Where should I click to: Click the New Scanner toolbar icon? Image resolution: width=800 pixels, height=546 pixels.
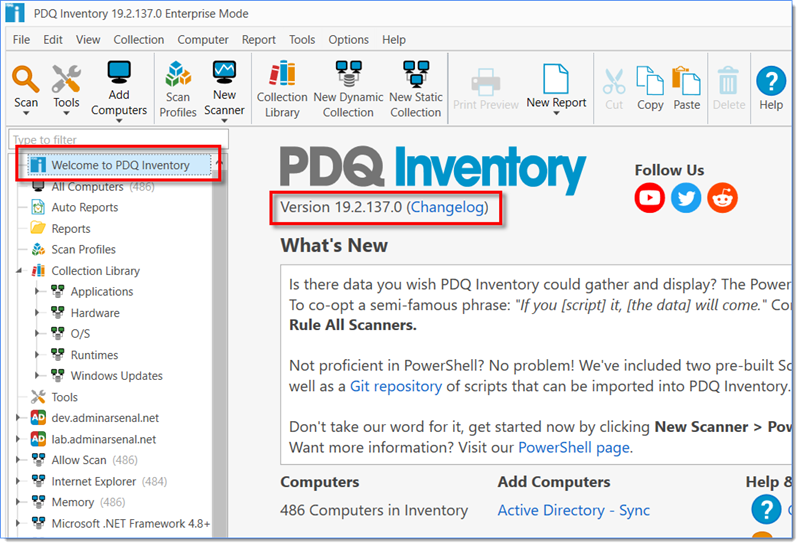(x=224, y=72)
